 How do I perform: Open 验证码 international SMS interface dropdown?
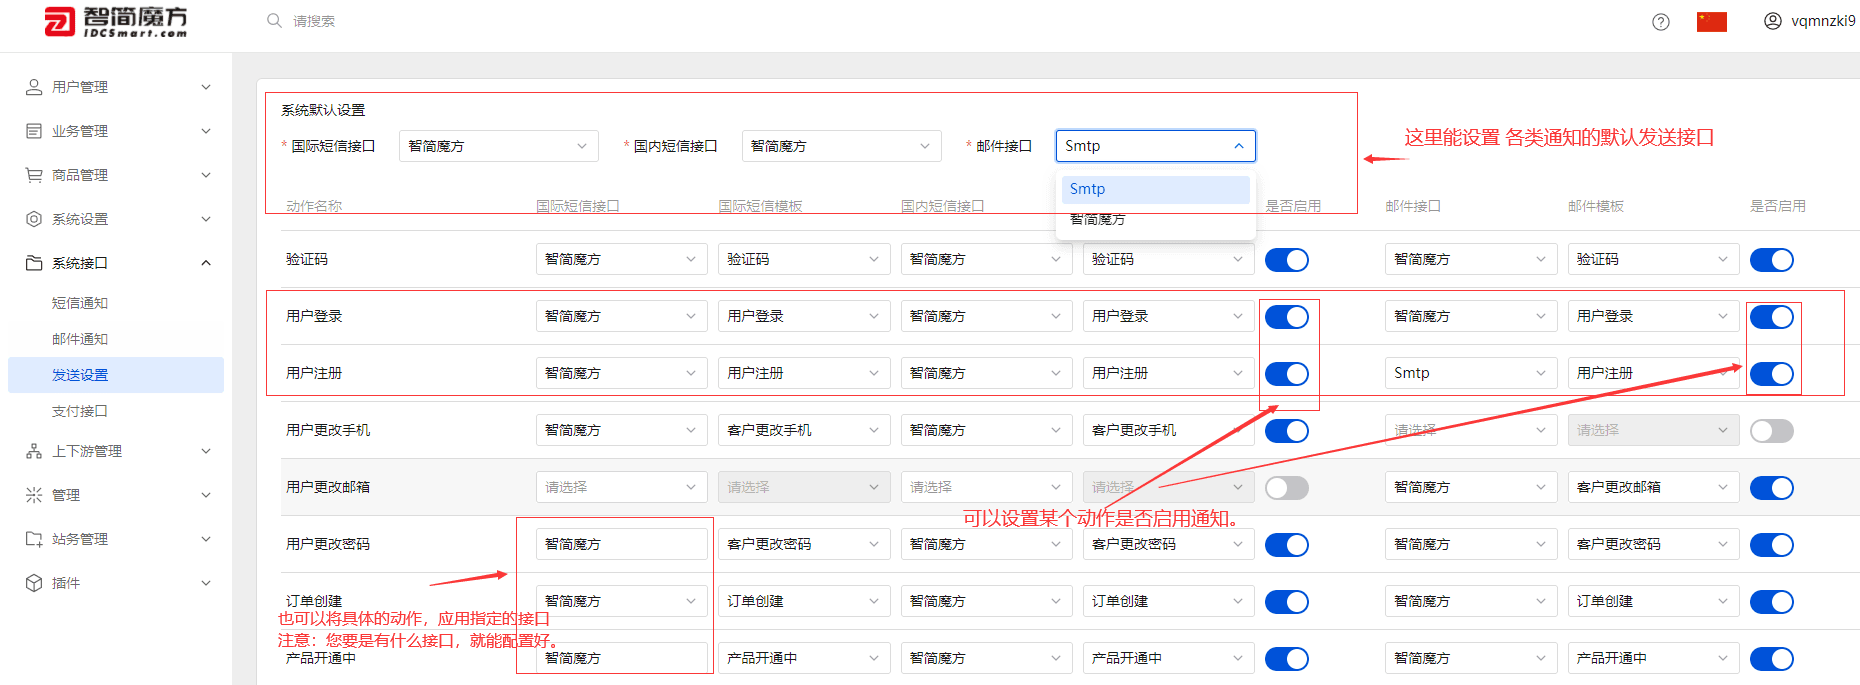click(621, 259)
